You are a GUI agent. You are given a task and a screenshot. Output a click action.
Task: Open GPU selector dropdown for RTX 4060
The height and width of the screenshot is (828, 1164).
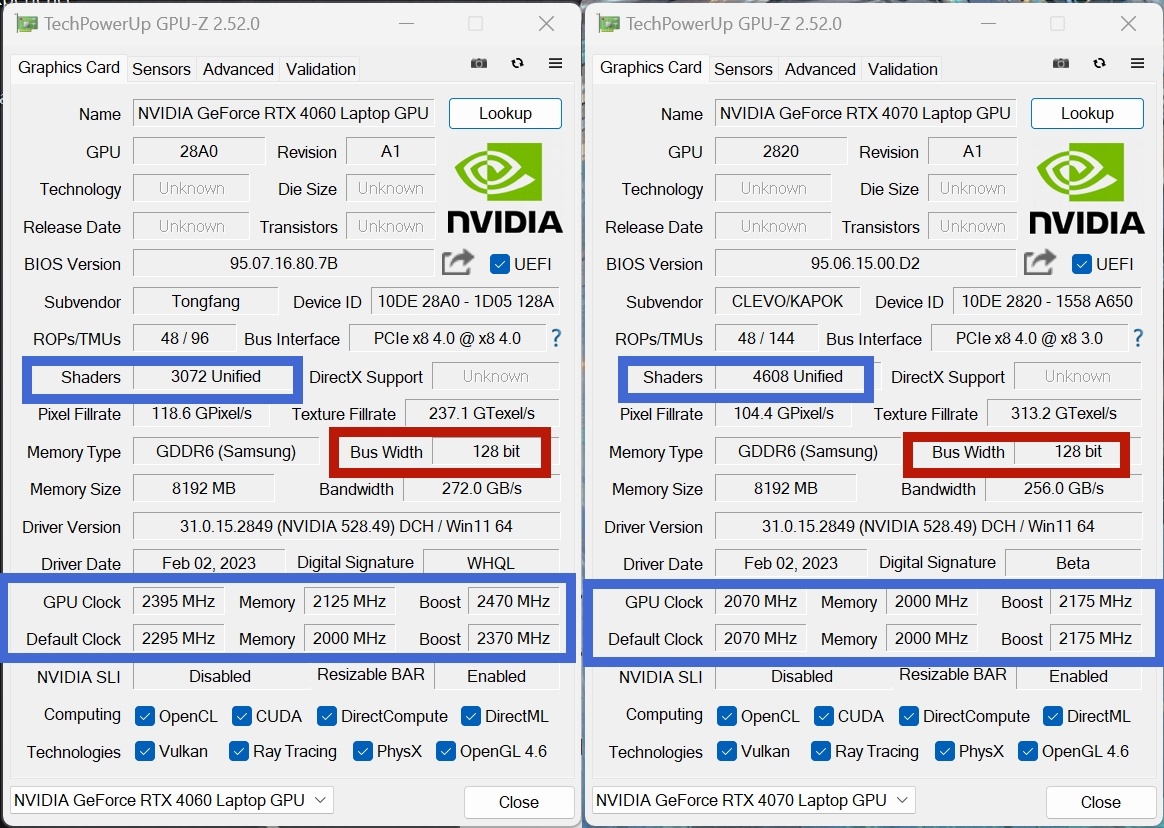click(x=171, y=801)
